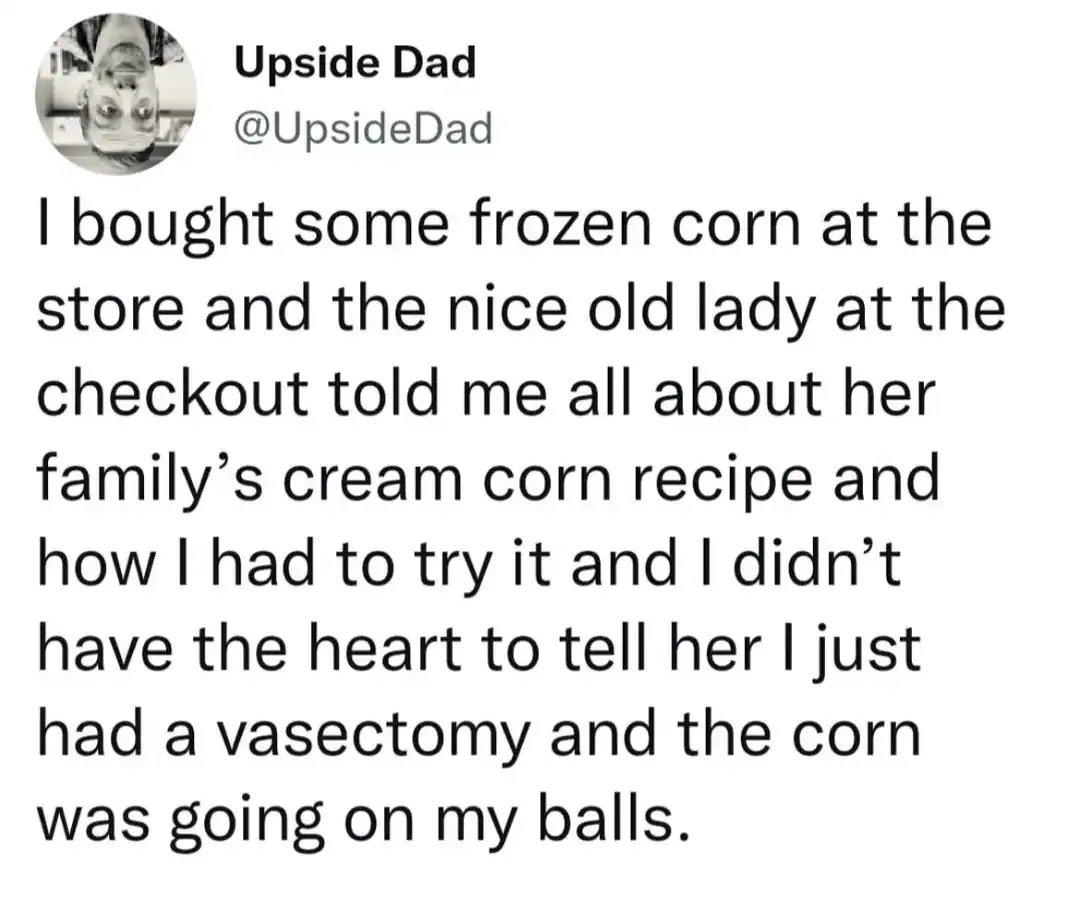Click the final word "balls."
The width and height of the screenshot is (1080, 908).
pos(612,821)
